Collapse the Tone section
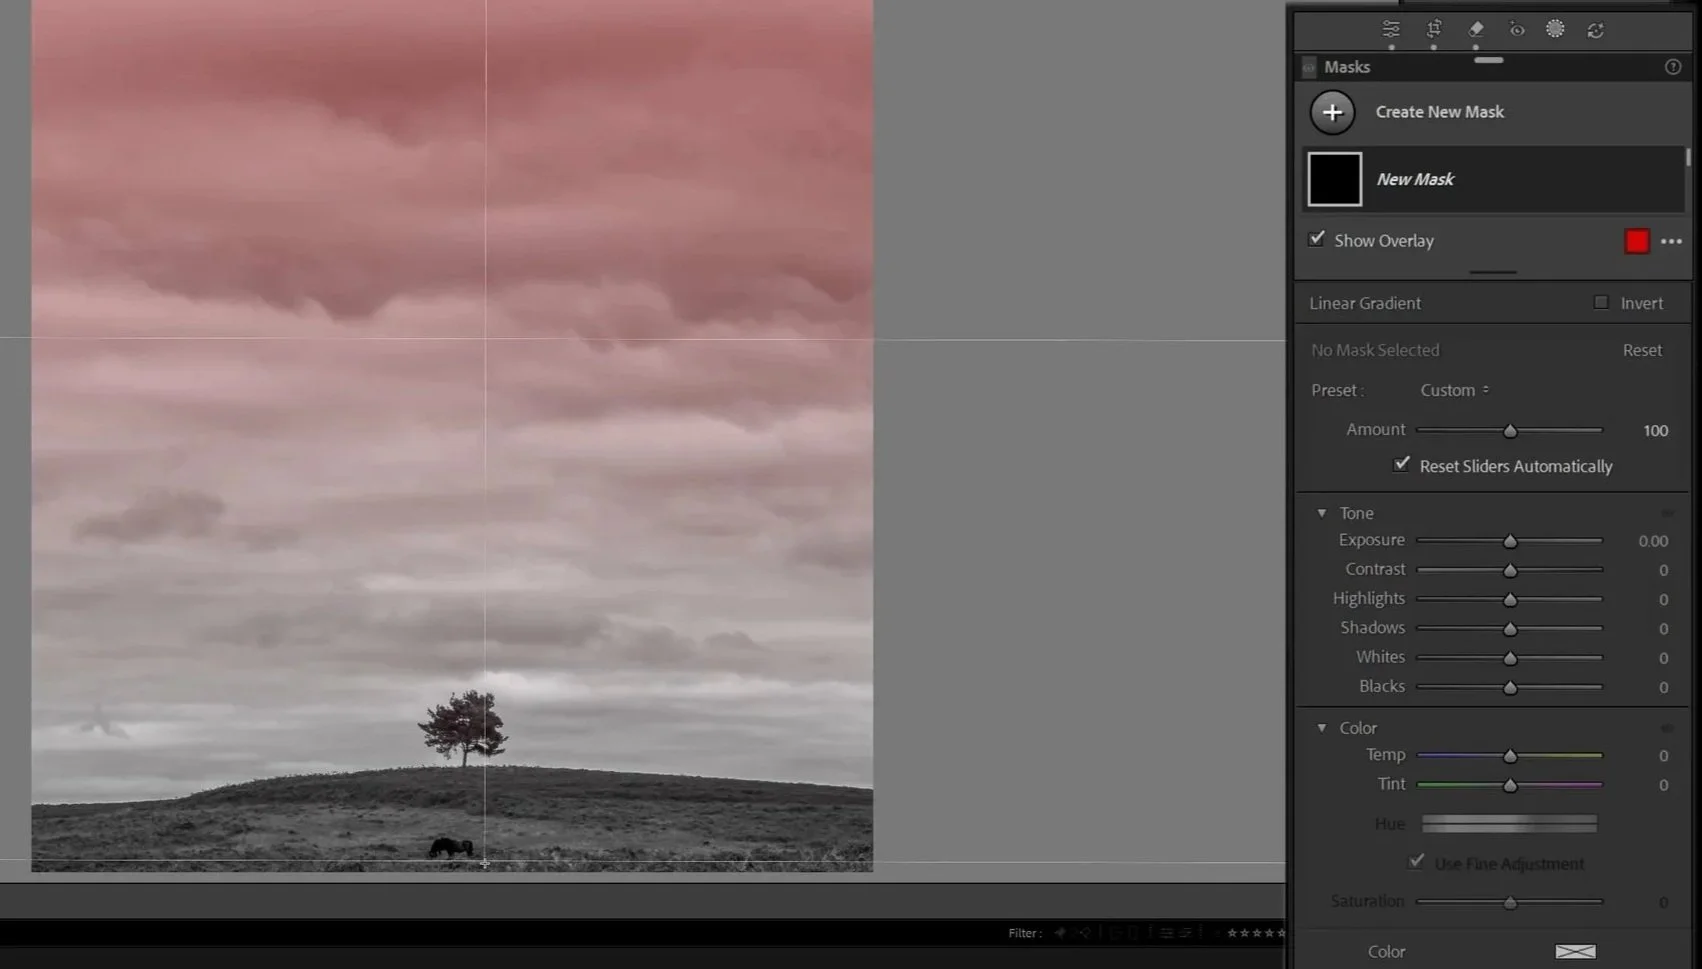 coord(1322,512)
